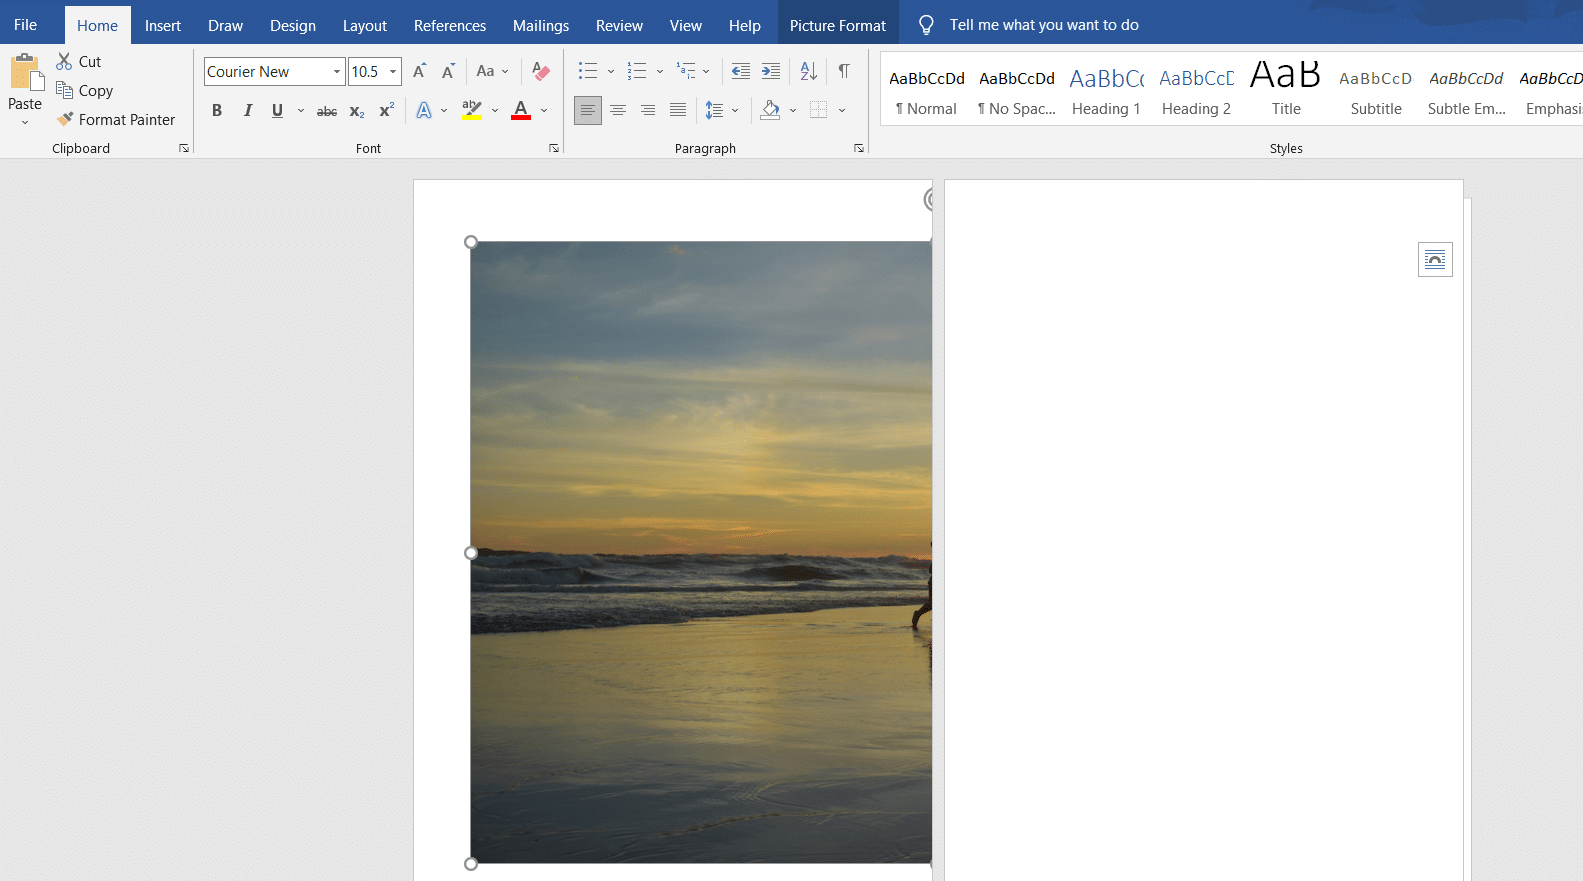Click the Increase Indent icon
This screenshot has width=1583, height=881.
click(771, 71)
